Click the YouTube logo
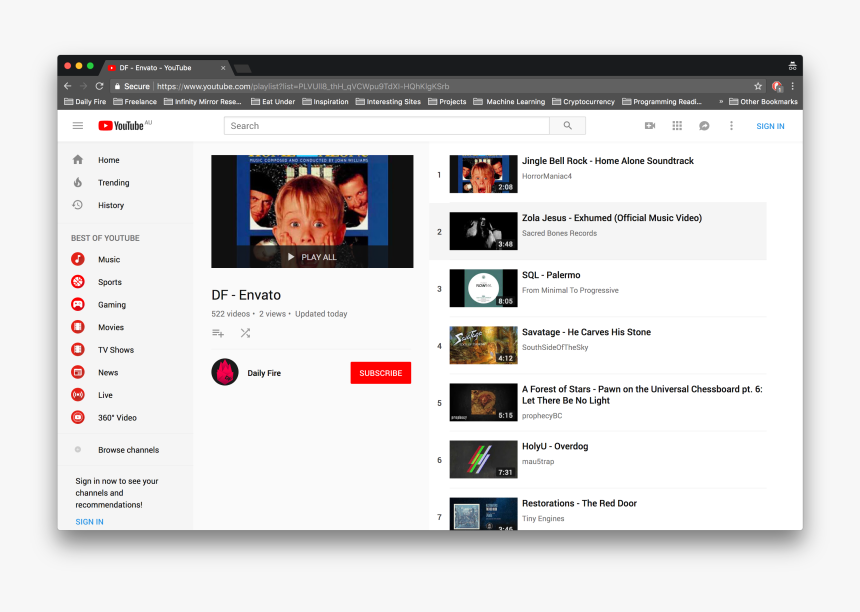Image resolution: width=860 pixels, height=612 pixels. pyautogui.click(x=121, y=126)
